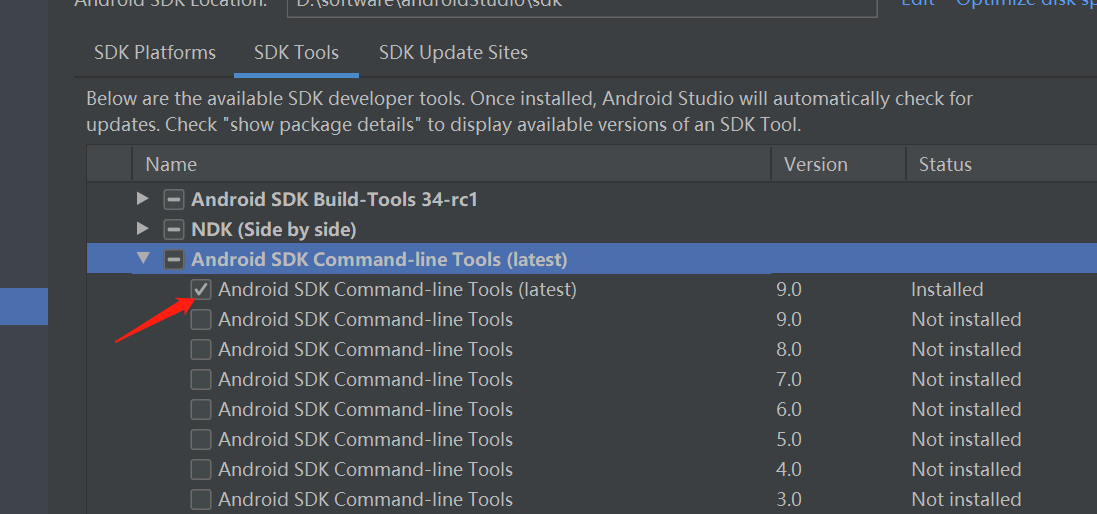Toggle Command-line Tools (latest) group checkbox
The width and height of the screenshot is (1097, 514).
174,260
